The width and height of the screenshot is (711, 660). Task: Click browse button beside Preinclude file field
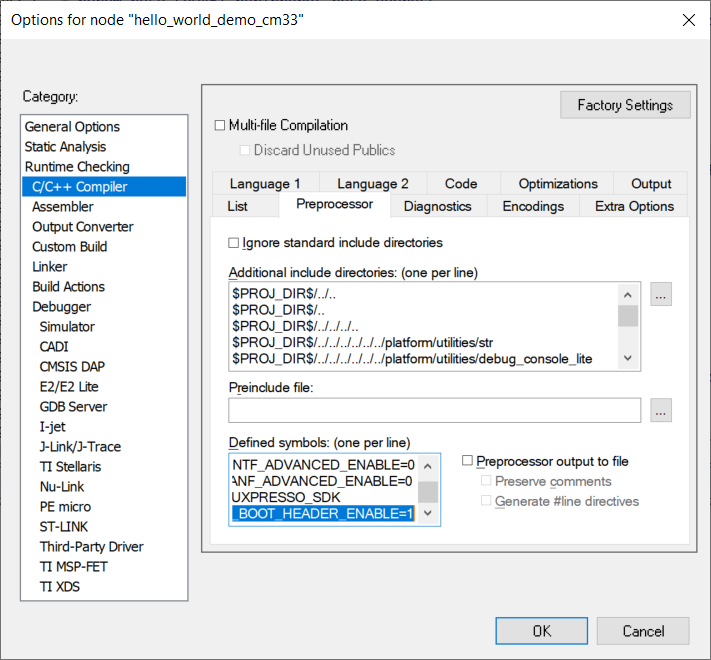(x=660, y=410)
